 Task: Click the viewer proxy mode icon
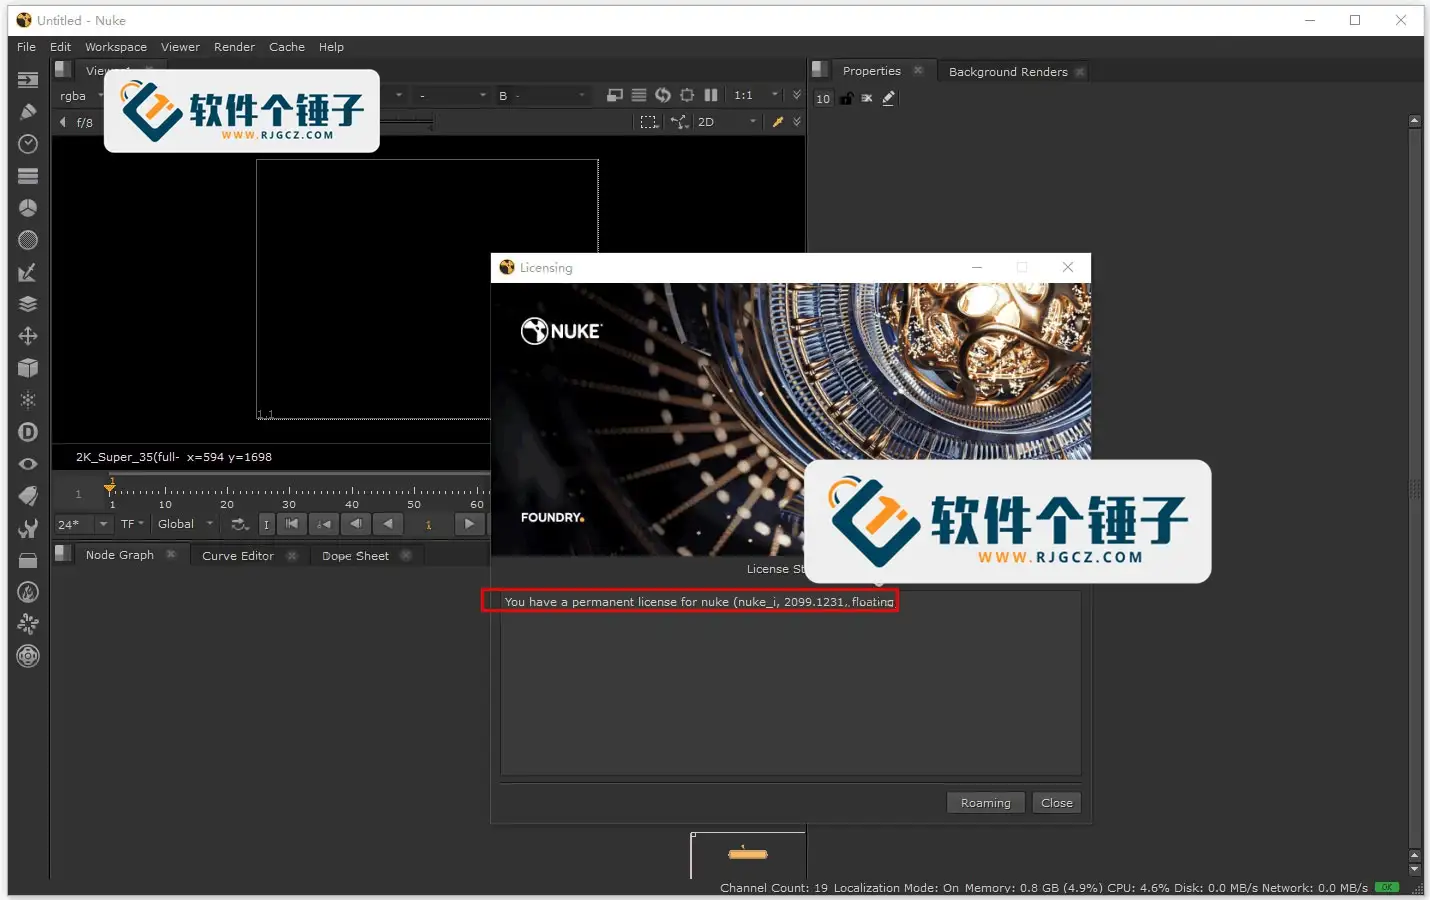615,95
